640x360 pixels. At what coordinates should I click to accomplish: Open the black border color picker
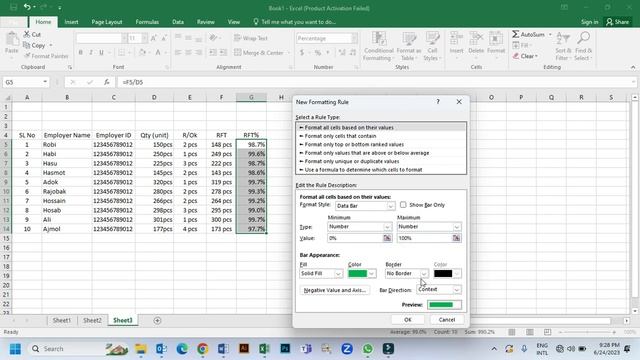pyautogui.click(x=447, y=273)
